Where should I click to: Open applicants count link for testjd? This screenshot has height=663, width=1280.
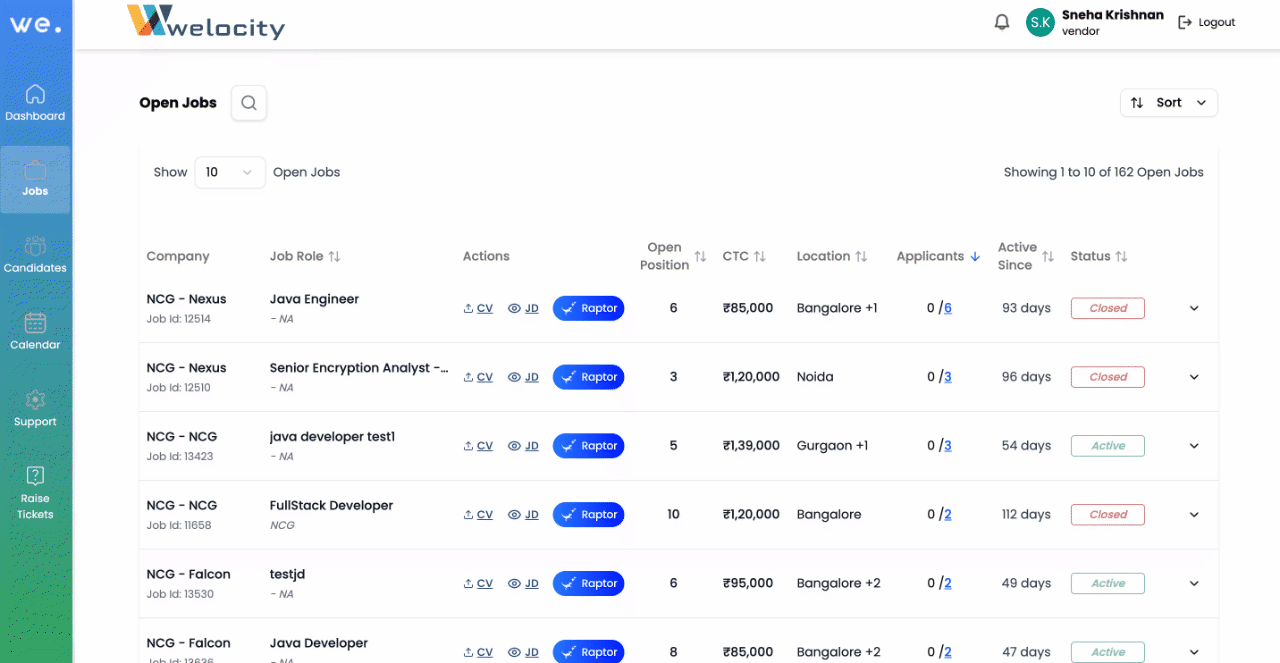(948, 584)
